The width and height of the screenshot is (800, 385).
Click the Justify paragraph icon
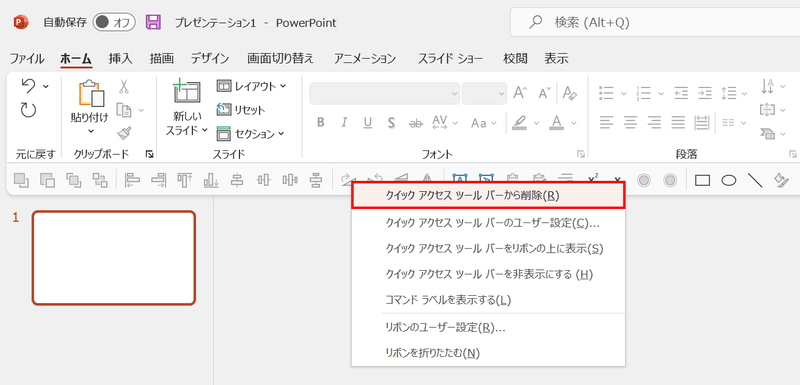pyautogui.click(x=678, y=122)
